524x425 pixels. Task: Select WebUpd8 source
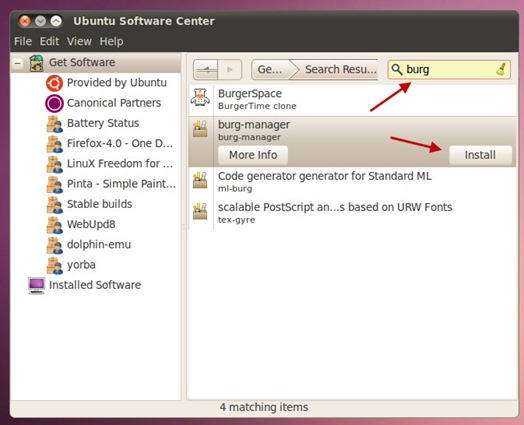[x=91, y=224]
